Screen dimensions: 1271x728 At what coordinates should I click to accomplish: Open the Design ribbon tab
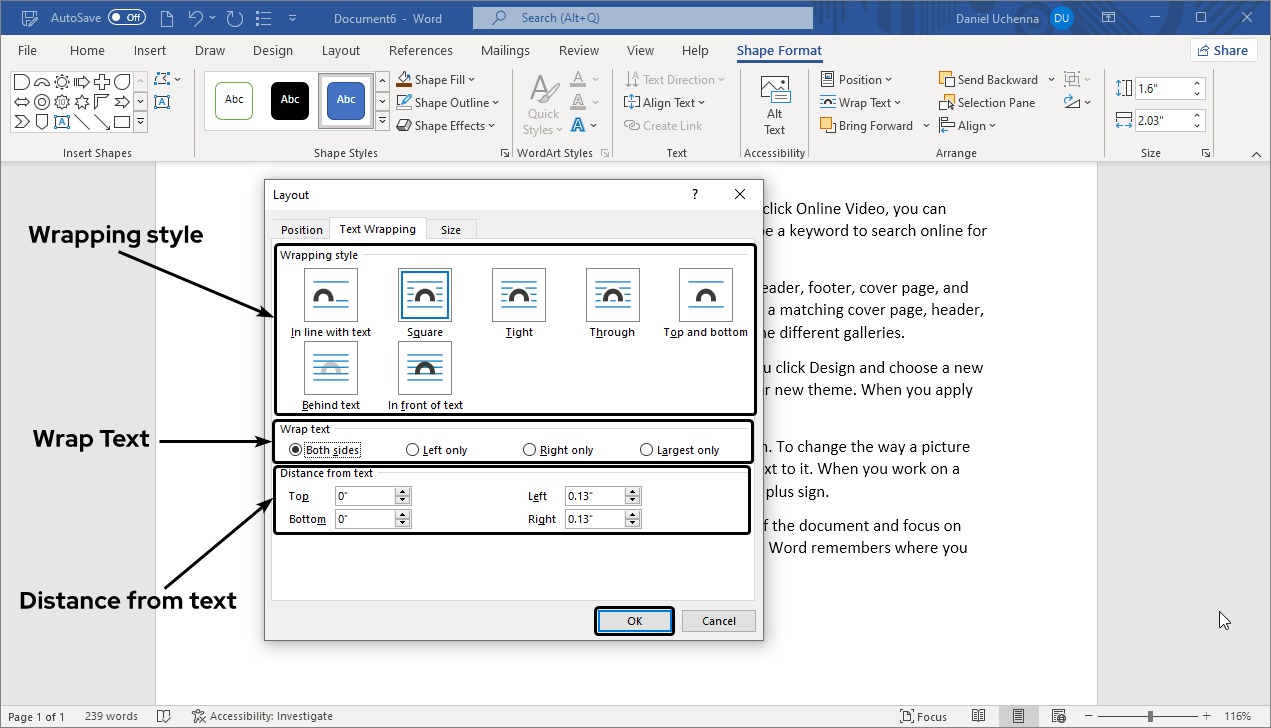(x=273, y=51)
